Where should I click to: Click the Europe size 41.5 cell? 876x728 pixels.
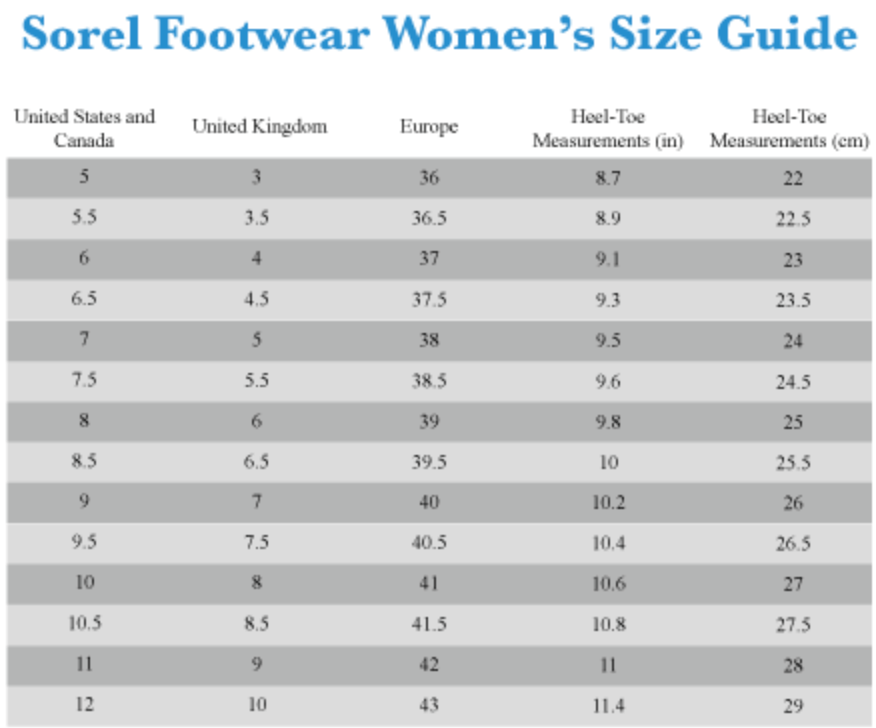[x=429, y=624]
